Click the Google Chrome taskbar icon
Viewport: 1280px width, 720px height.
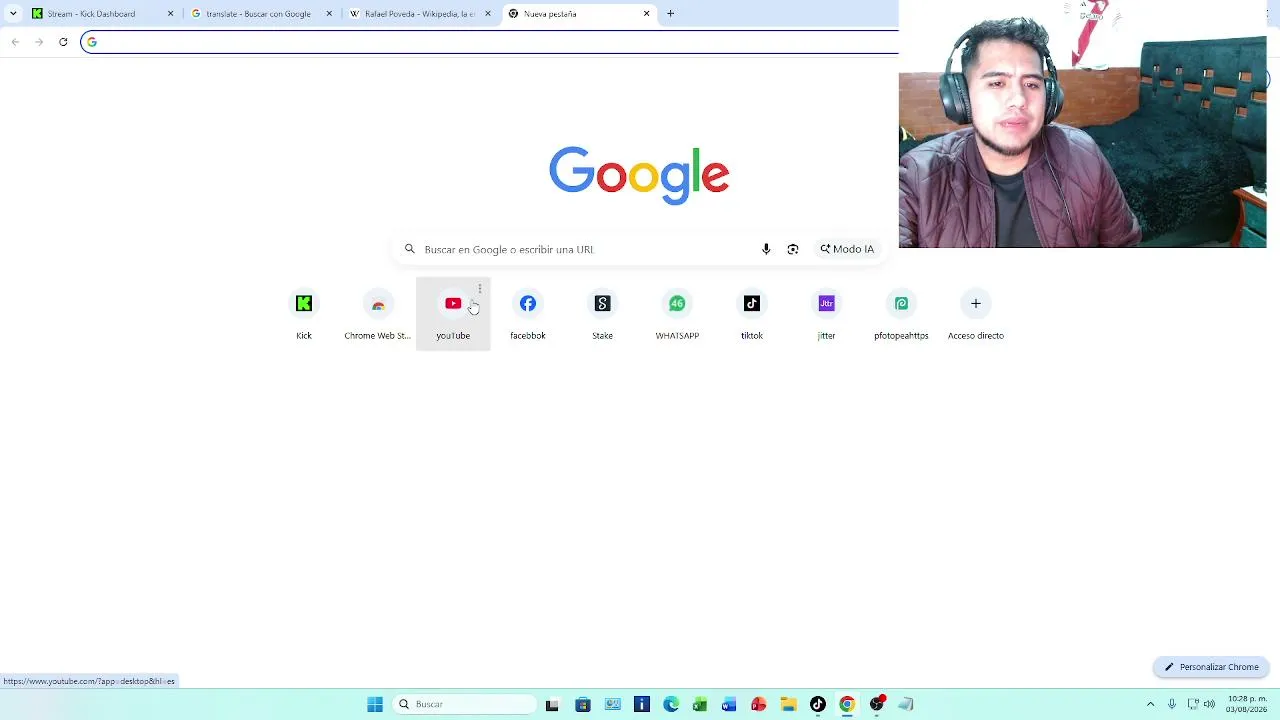tap(847, 704)
